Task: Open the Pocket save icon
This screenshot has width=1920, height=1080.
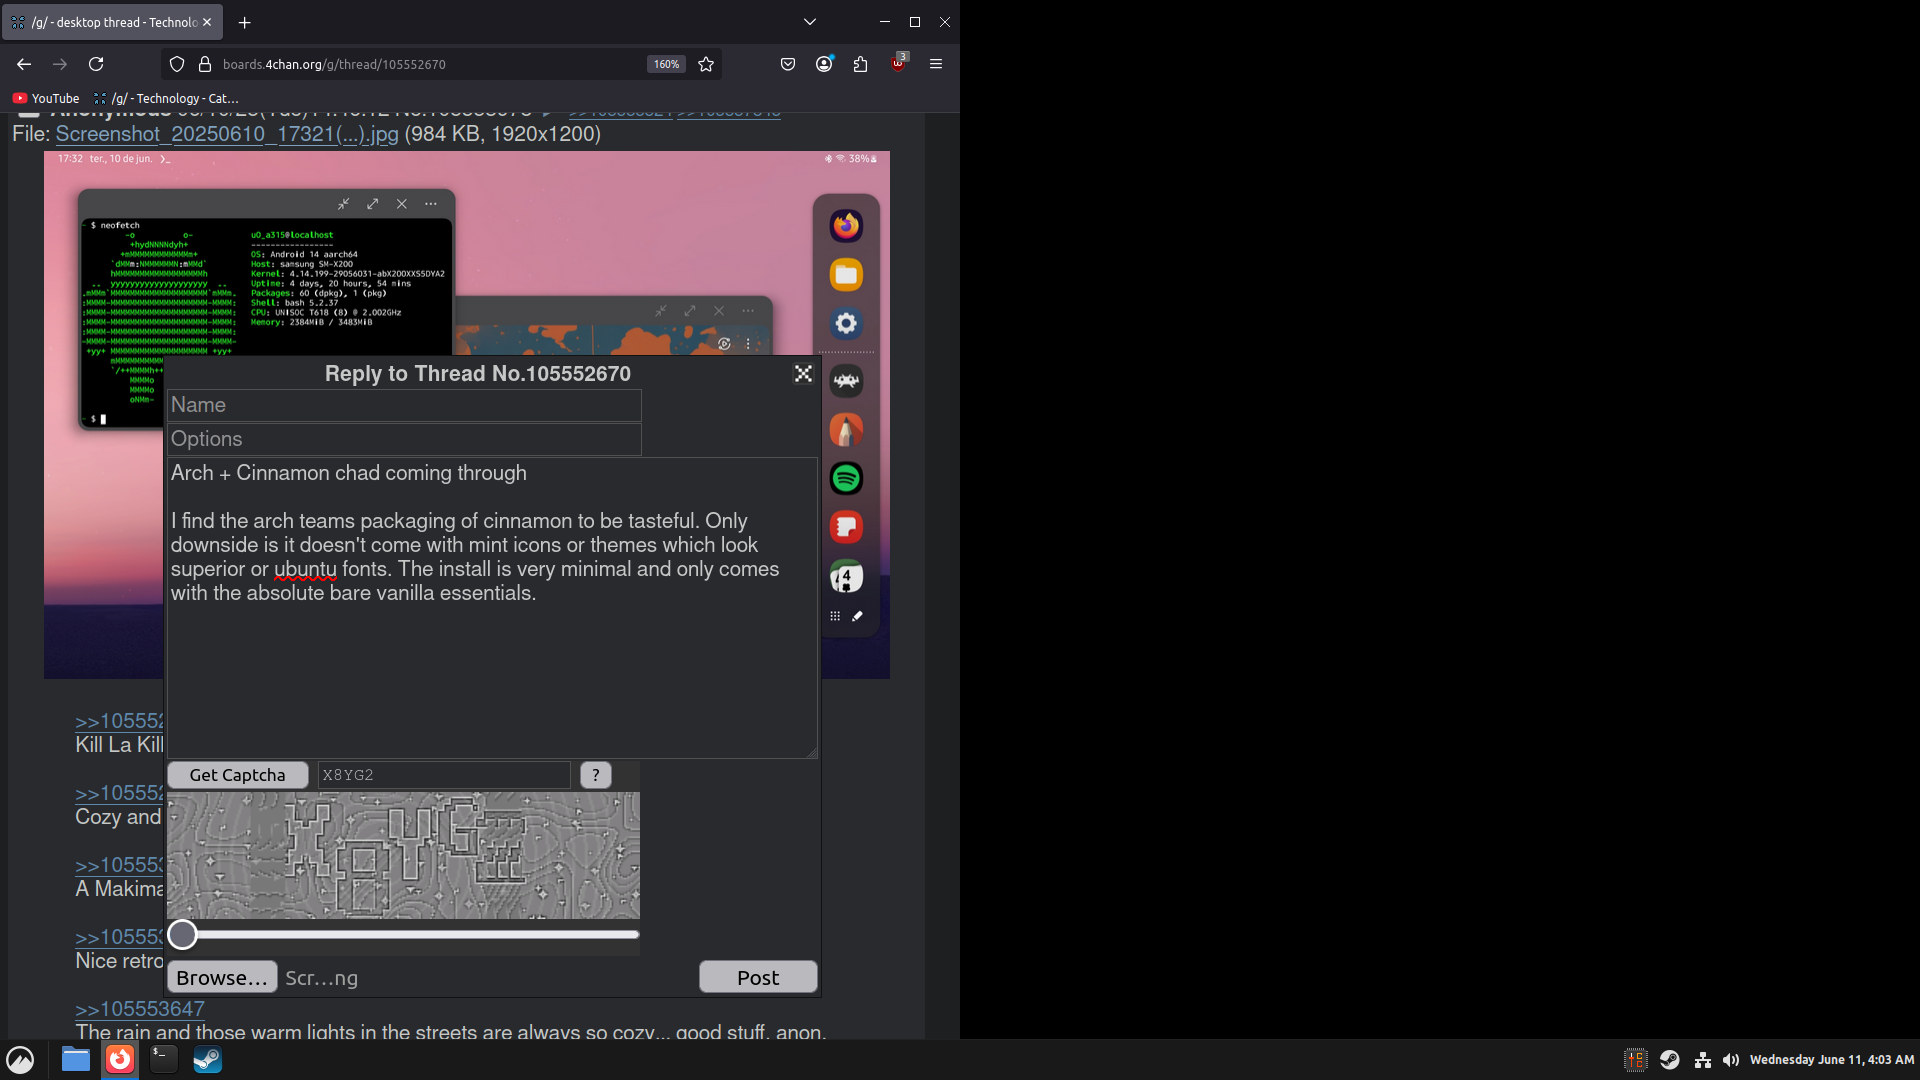Action: coord(788,64)
